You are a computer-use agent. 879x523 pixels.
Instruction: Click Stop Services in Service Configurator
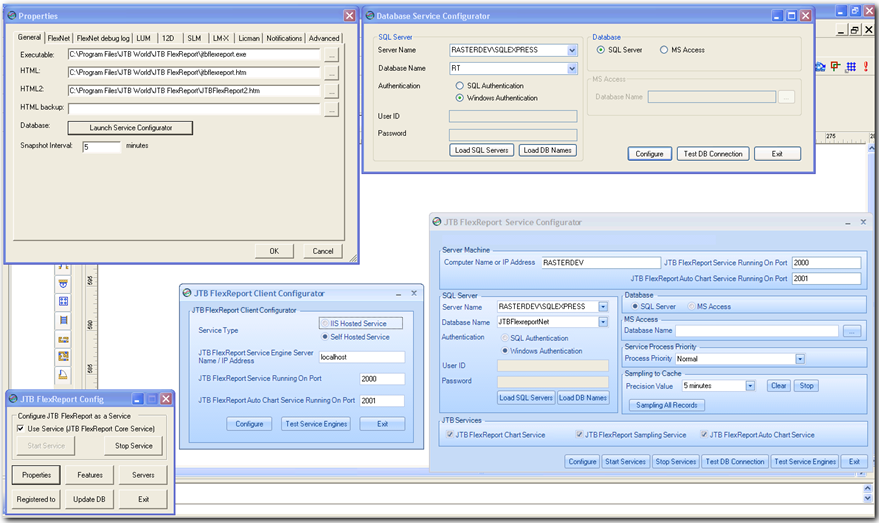pyautogui.click(x=676, y=461)
